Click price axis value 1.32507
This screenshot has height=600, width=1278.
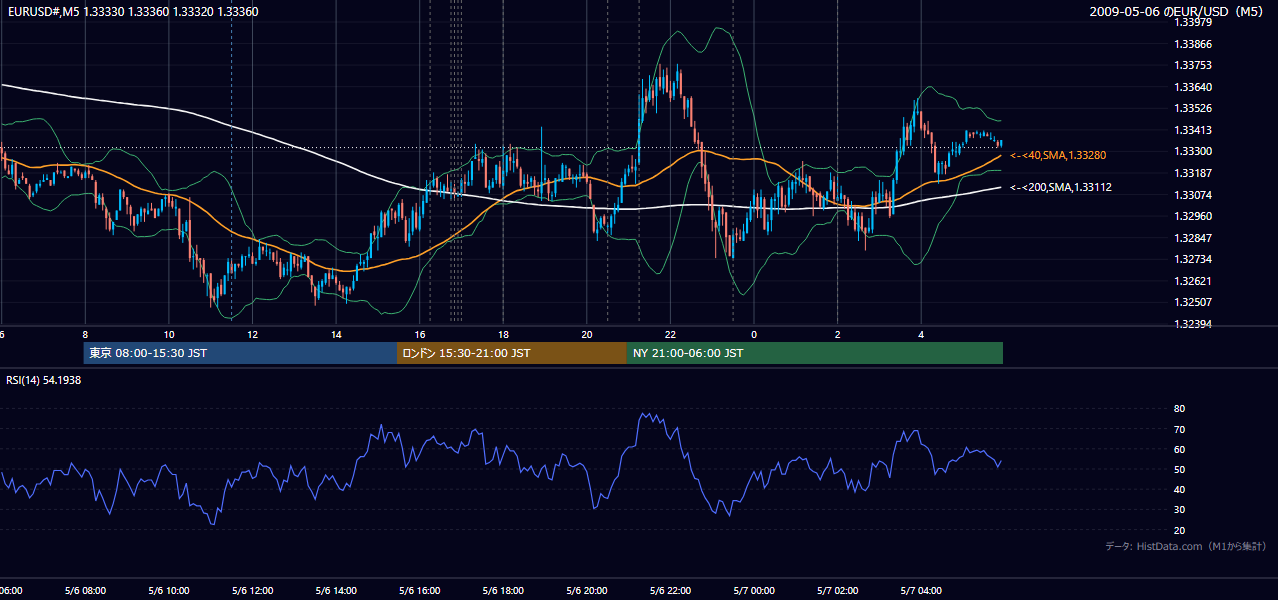pyautogui.click(x=1192, y=302)
